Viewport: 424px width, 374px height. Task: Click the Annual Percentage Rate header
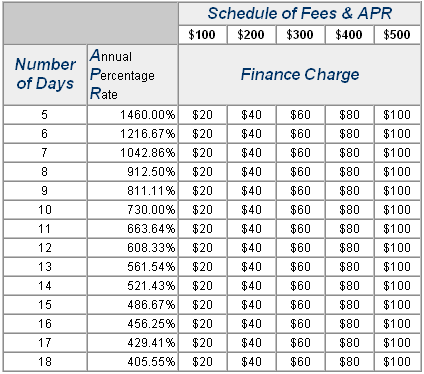coord(132,75)
